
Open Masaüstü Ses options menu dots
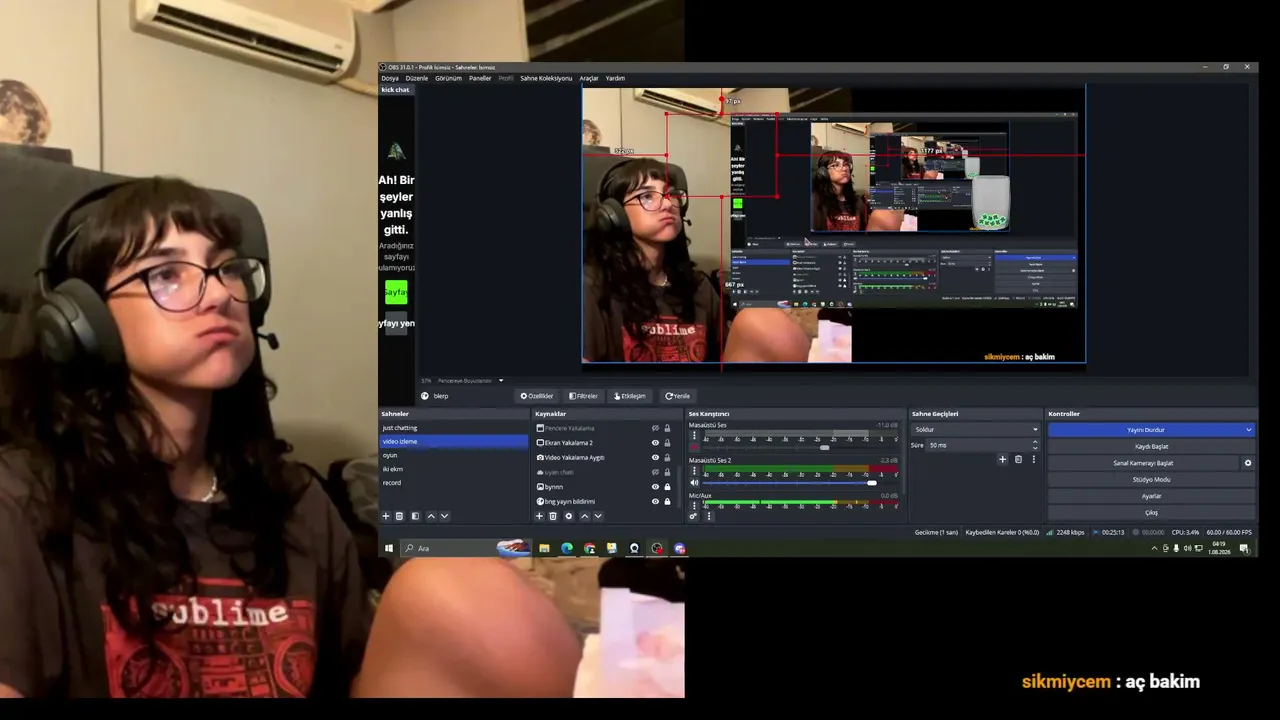coord(694,436)
